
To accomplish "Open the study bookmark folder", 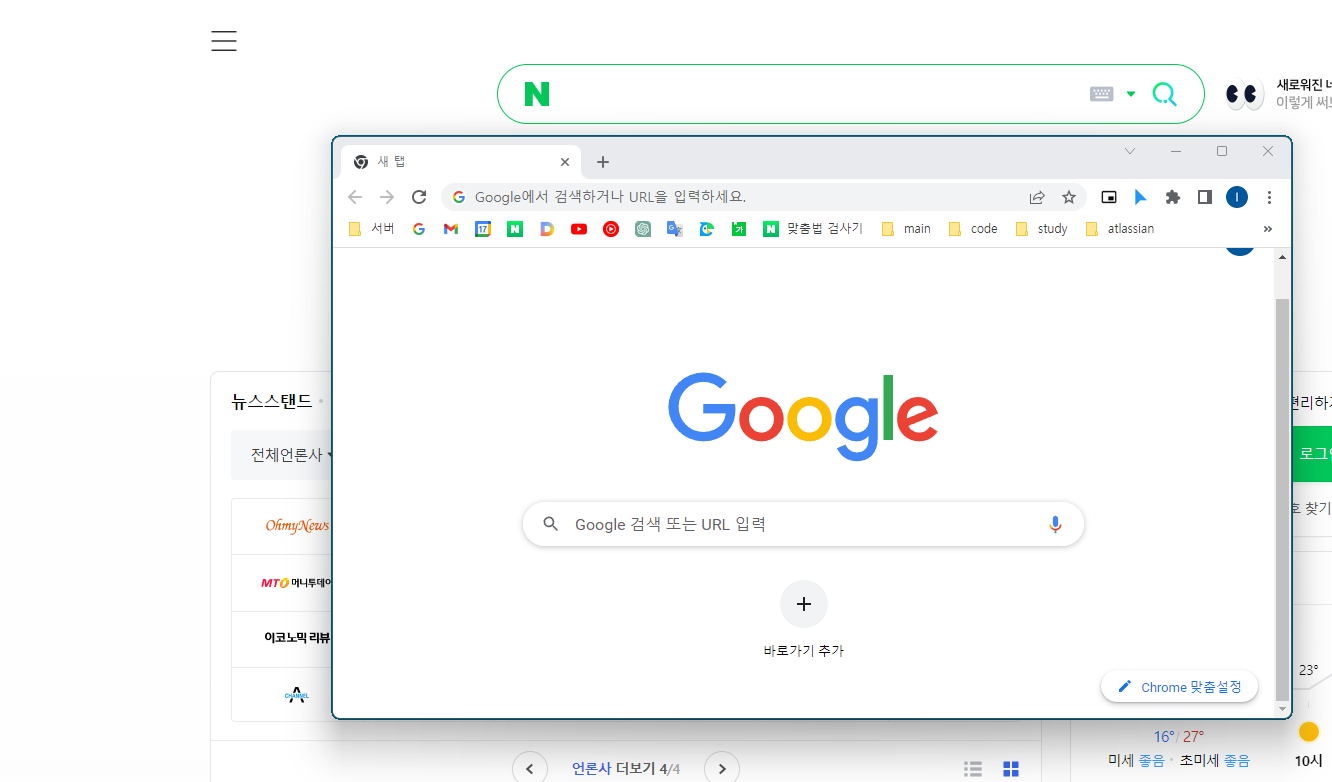I will (1041, 229).
